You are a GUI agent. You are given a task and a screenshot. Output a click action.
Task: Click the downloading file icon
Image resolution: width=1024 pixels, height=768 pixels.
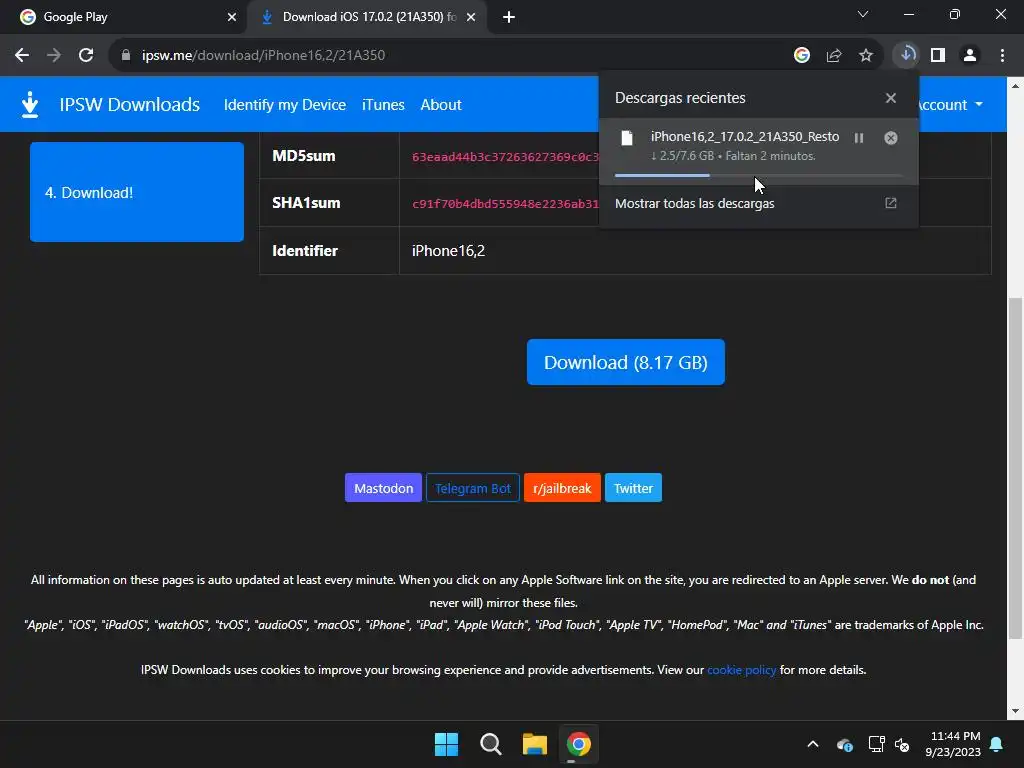627,138
